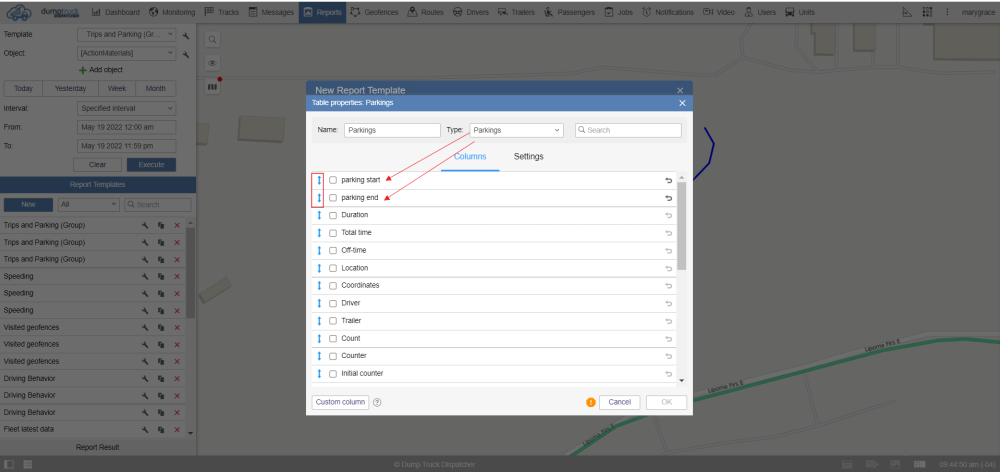The height and width of the screenshot is (472, 1000).
Task: Open the Interval dropdown set to Specified interval
Action: (126, 108)
